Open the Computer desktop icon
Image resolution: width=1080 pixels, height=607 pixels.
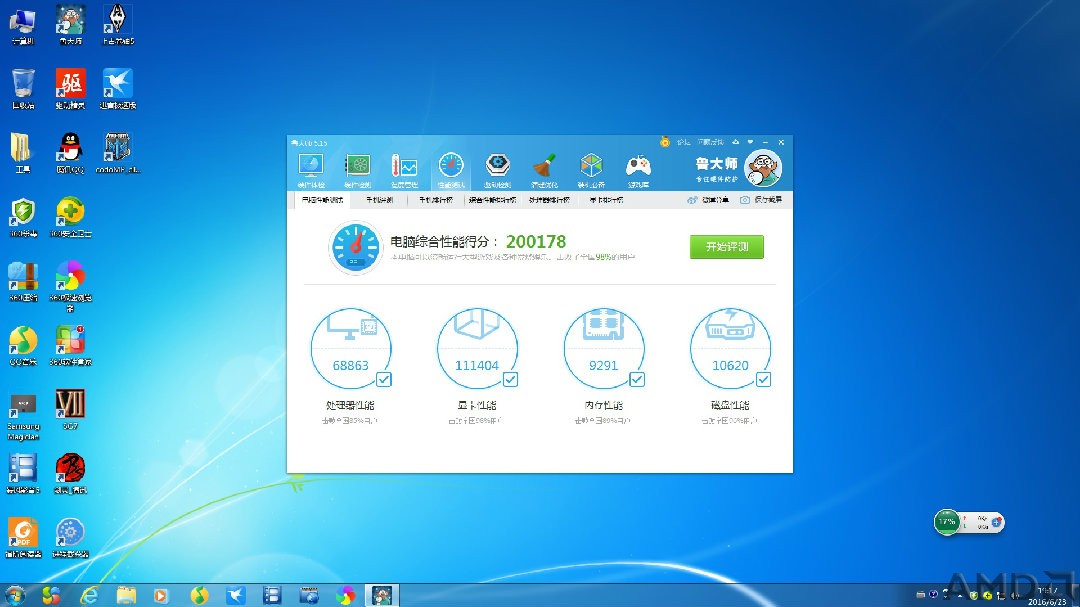[23, 27]
